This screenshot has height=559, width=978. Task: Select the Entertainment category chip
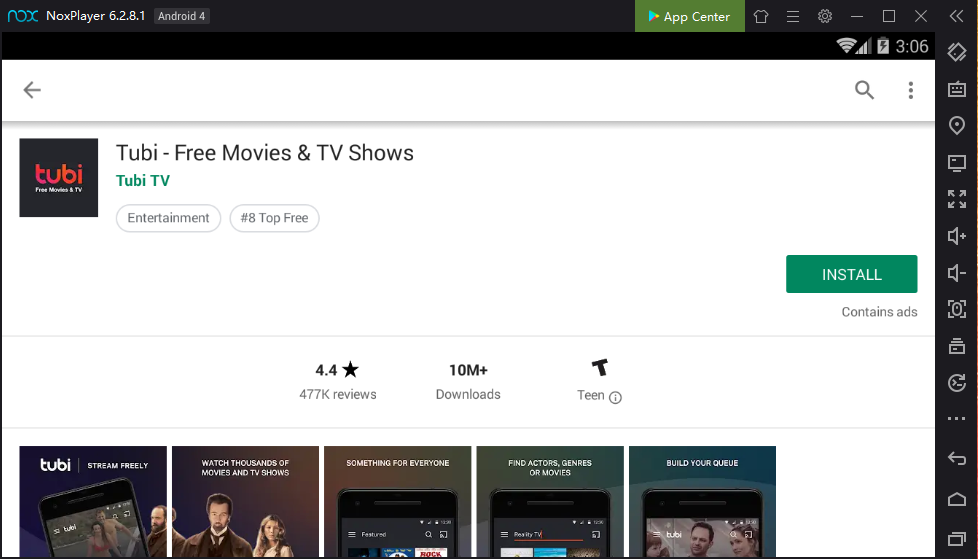168,218
